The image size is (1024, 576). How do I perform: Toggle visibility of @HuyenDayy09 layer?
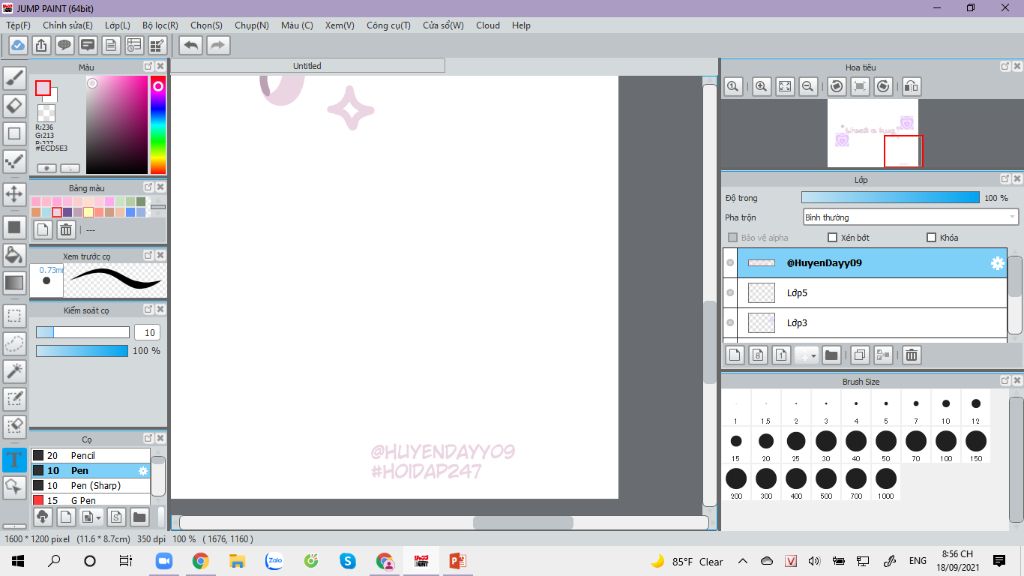click(x=730, y=263)
